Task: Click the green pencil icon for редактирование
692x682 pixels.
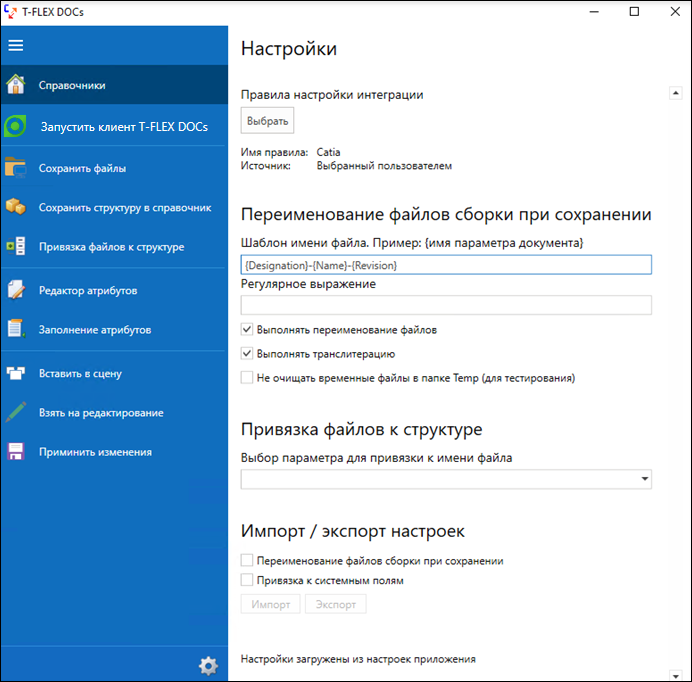Action: pyautogui.click(x=16, y=412)
